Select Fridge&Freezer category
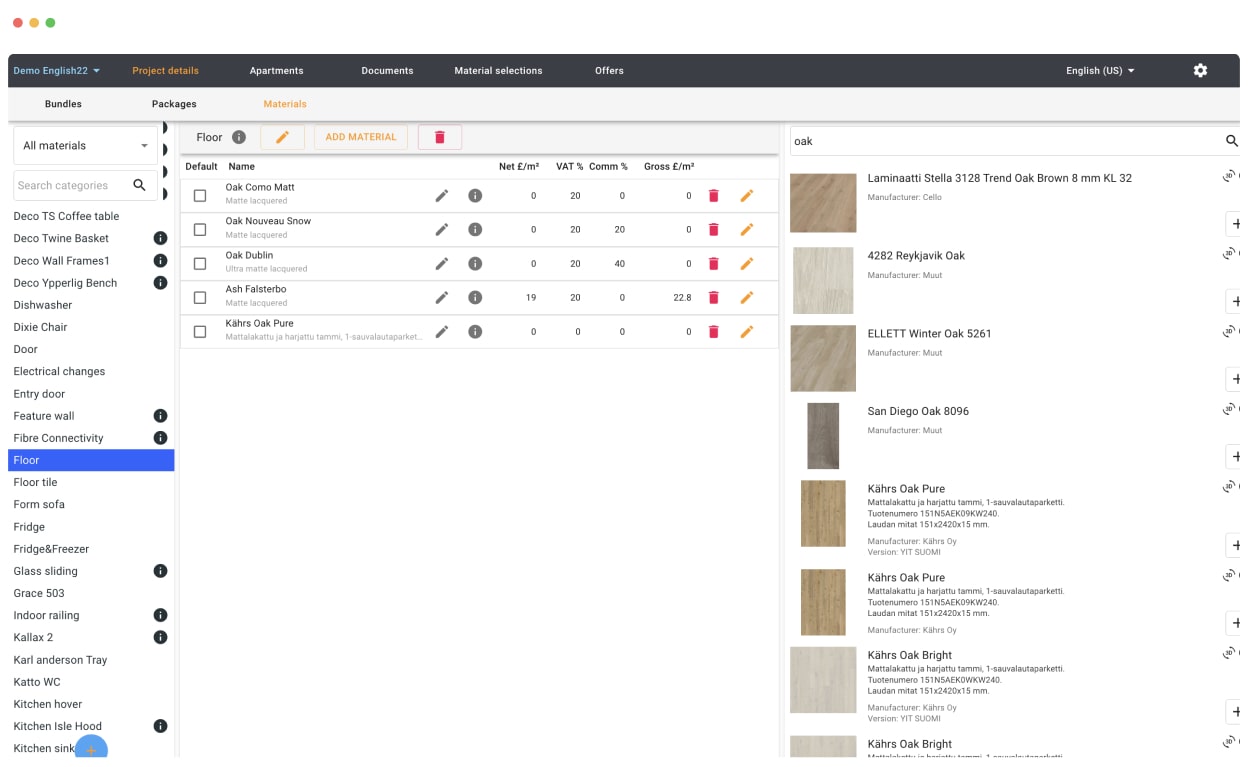 pos(91,549)
